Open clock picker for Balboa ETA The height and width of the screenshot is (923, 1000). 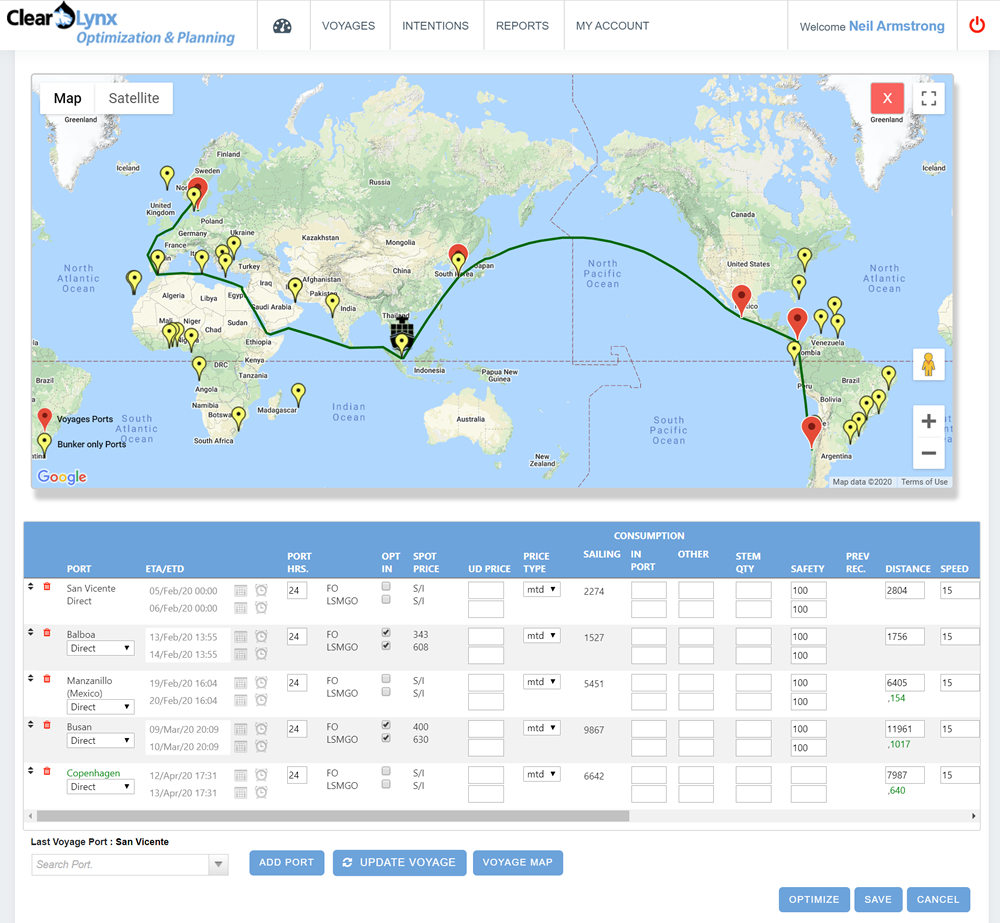[x=261, y=636]
